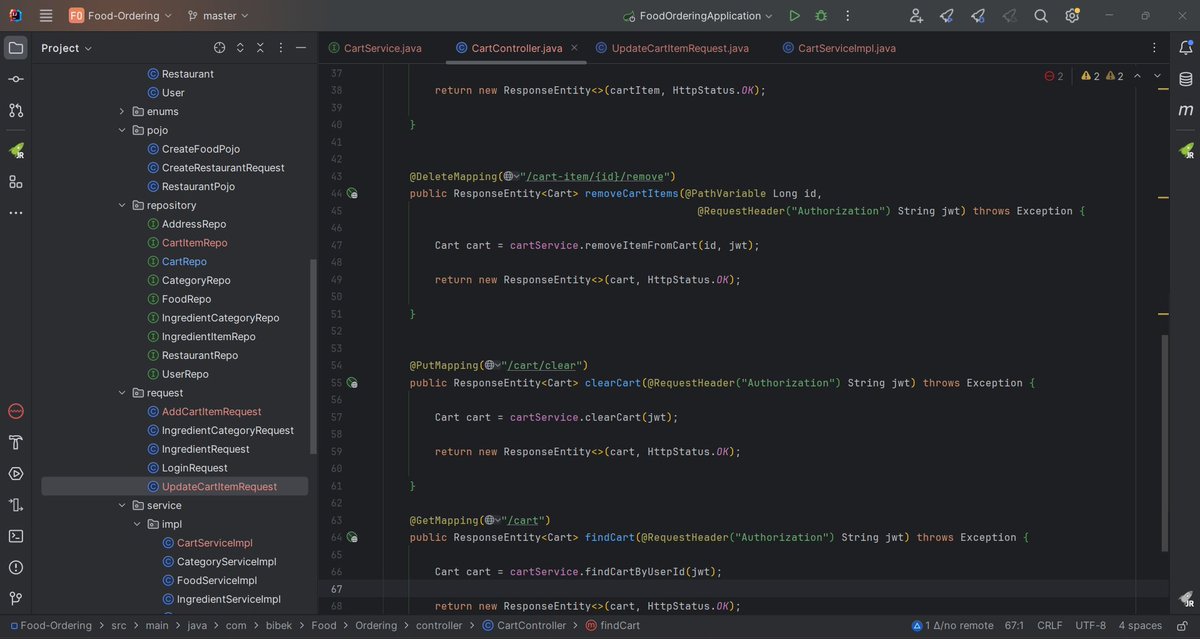Collapse the repository folder
Image resolution: width=1200 pixels, height=639 pixels.
click(x=122, y=205)
